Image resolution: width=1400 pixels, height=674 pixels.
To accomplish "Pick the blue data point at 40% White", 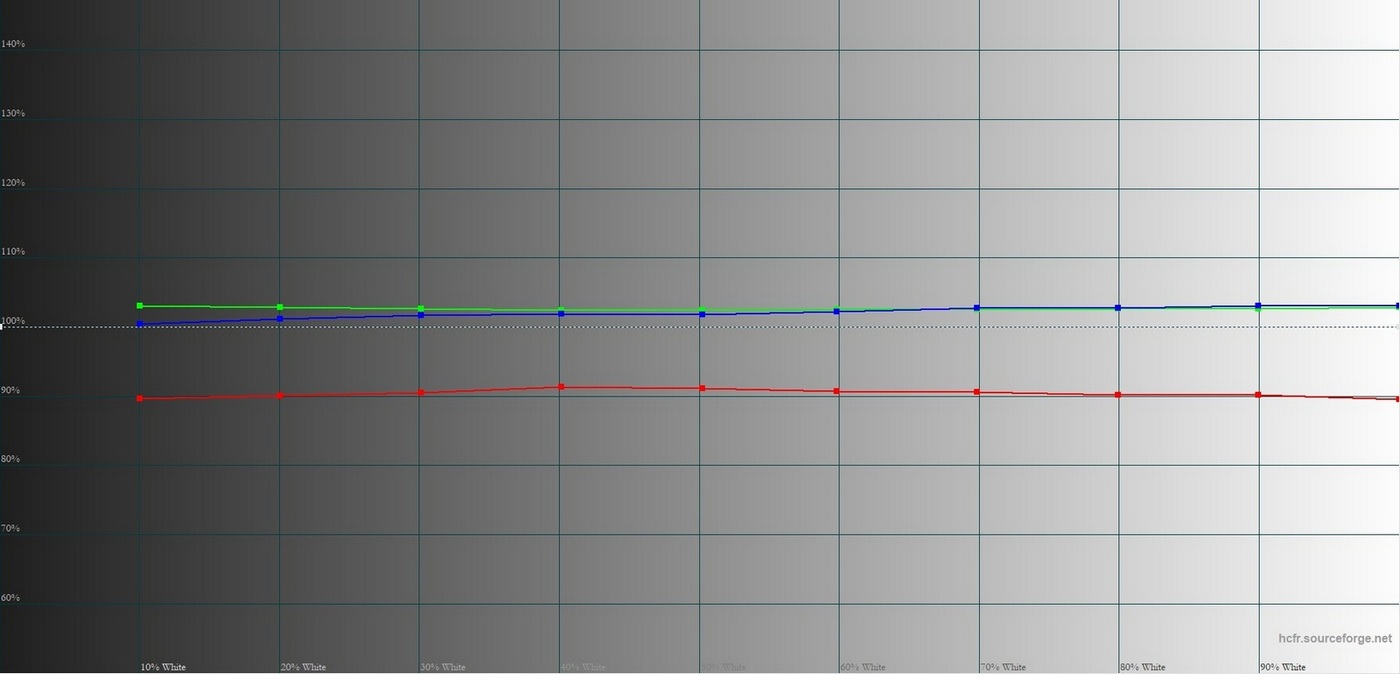I will (x=561, y=314).
